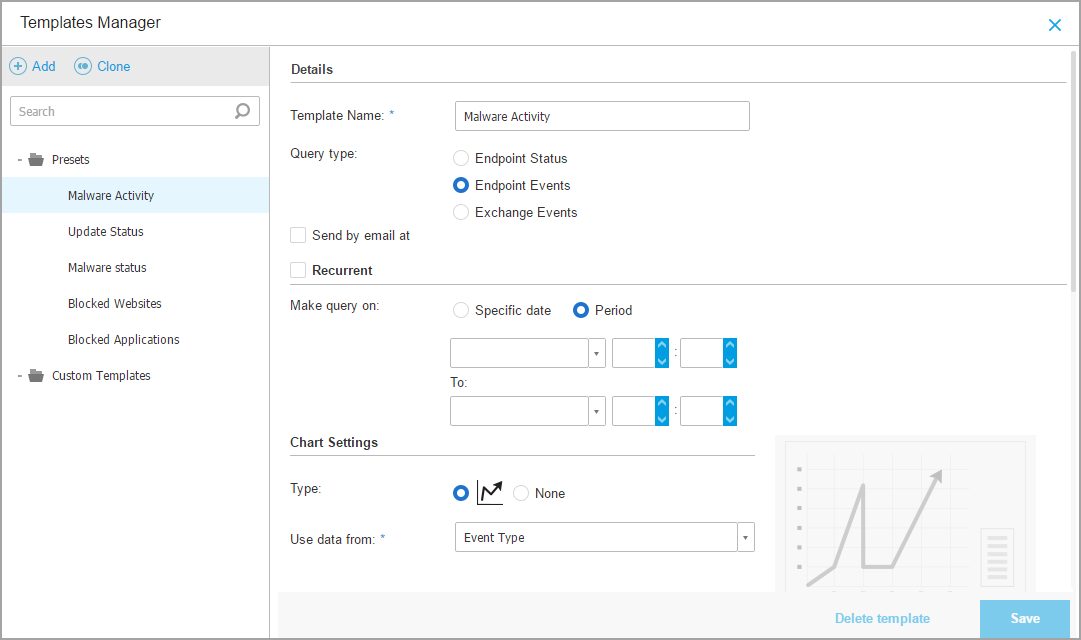
Task: Click the Add template plus icon
Action: [18, 66]
